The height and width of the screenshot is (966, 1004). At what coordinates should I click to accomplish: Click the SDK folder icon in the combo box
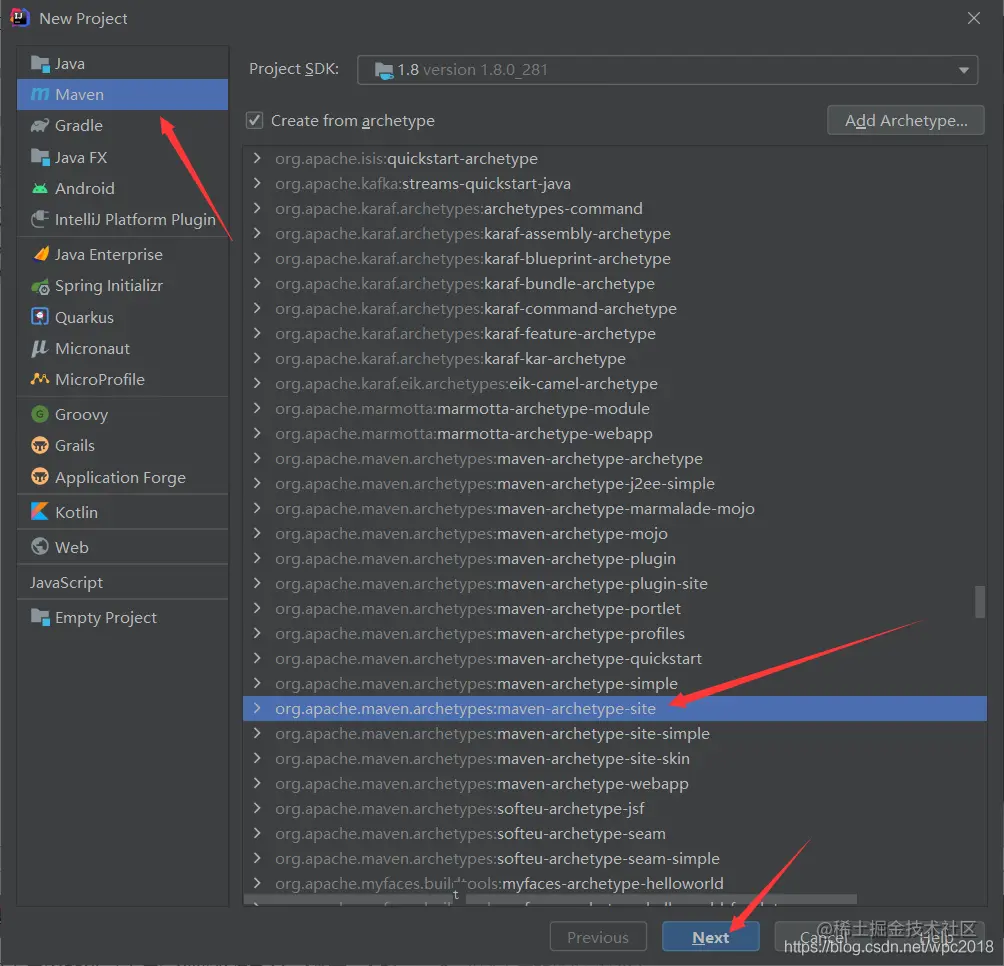tap(384, 70)
